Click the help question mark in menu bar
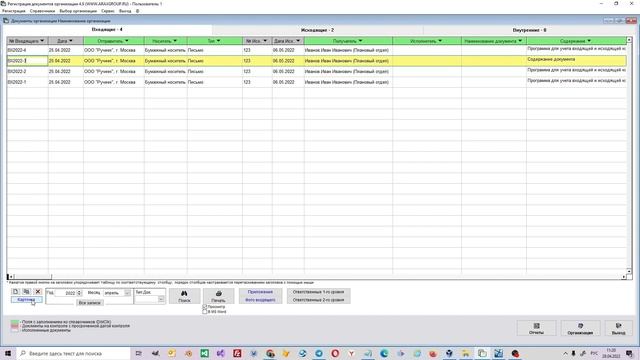The width and height of the screenshot is (640, 360). tap(138, 11)
